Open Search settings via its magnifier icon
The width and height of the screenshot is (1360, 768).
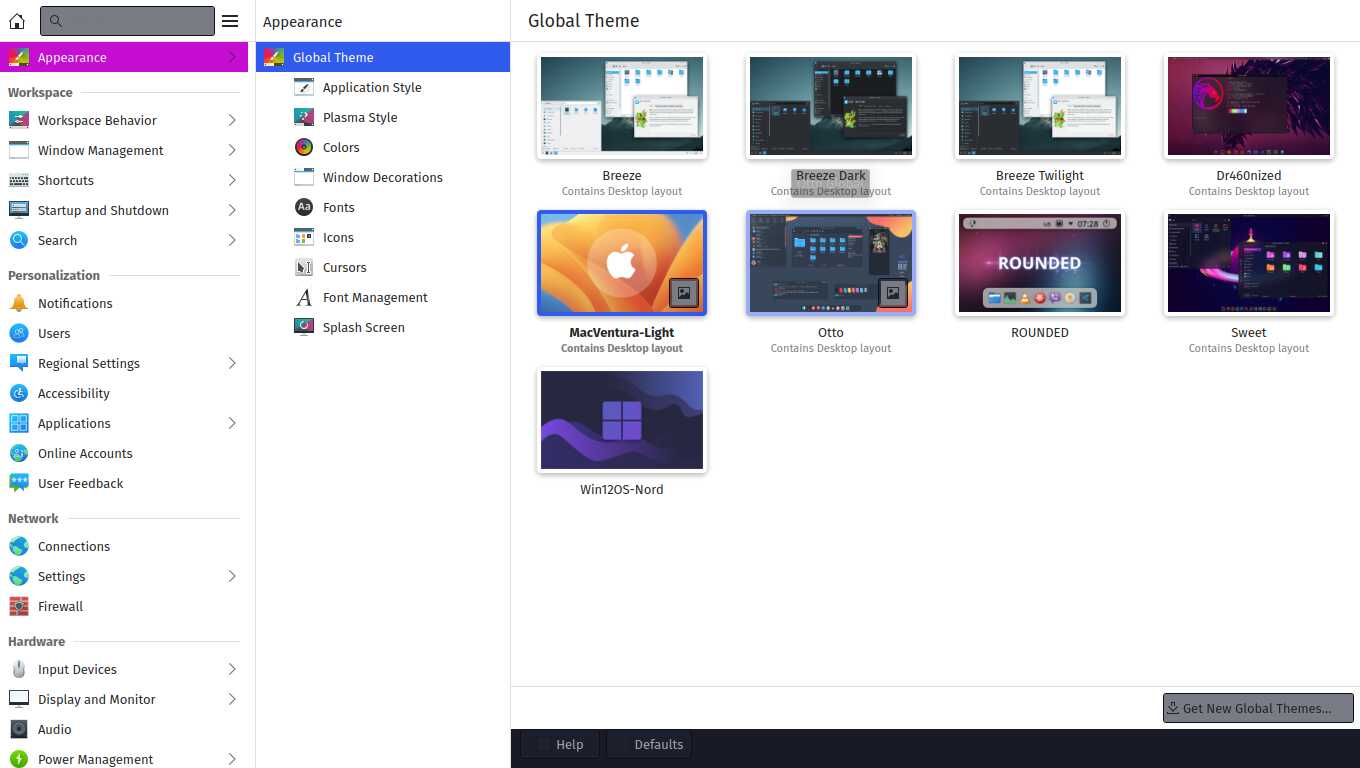pyautogui.click(x=19, y=240)
